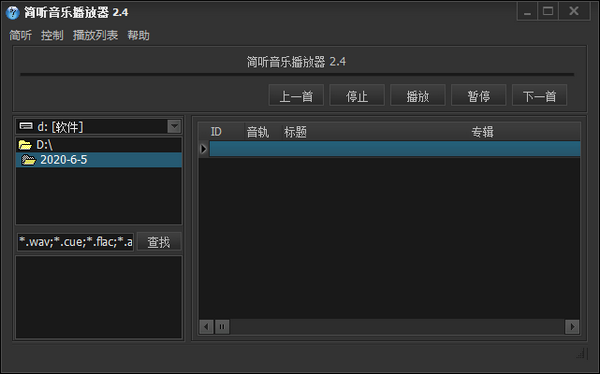600x374 pixels.
Task: Open the drive selection dropdown arrow
Action: click(x=174, y=126)
